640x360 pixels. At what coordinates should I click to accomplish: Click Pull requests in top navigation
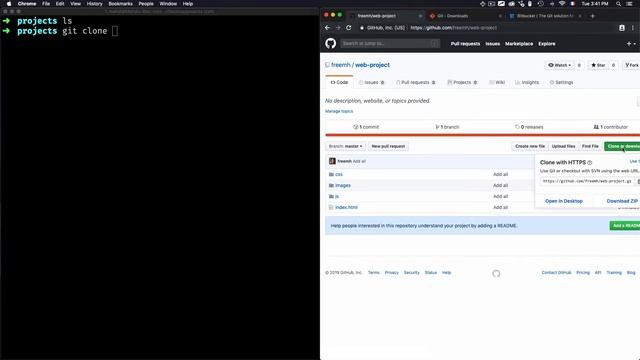(465, 44)
